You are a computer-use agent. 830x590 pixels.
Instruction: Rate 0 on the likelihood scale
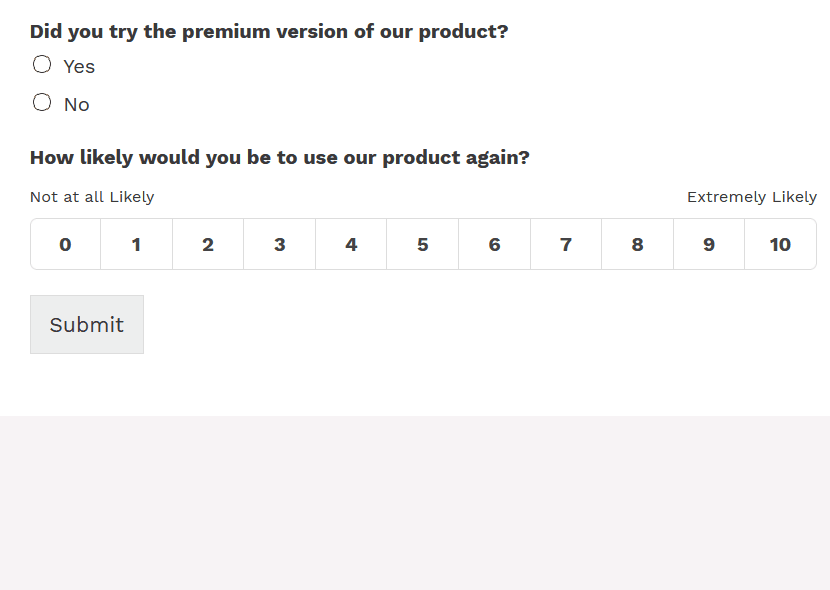pos(64,243)
